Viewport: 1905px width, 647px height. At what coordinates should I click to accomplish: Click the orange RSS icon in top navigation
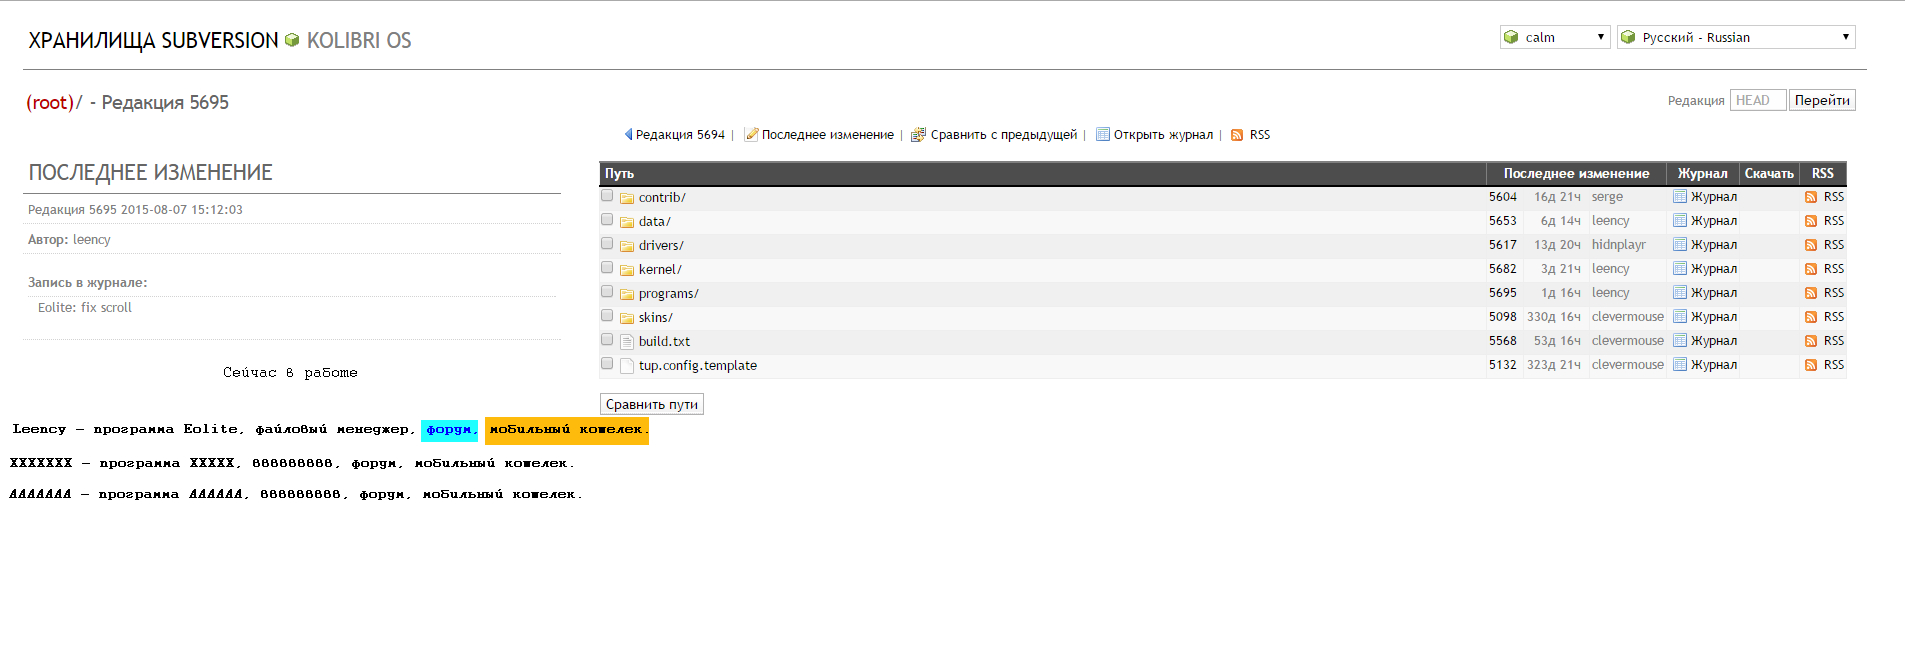pyautogui.click(x=1237, y=135)
